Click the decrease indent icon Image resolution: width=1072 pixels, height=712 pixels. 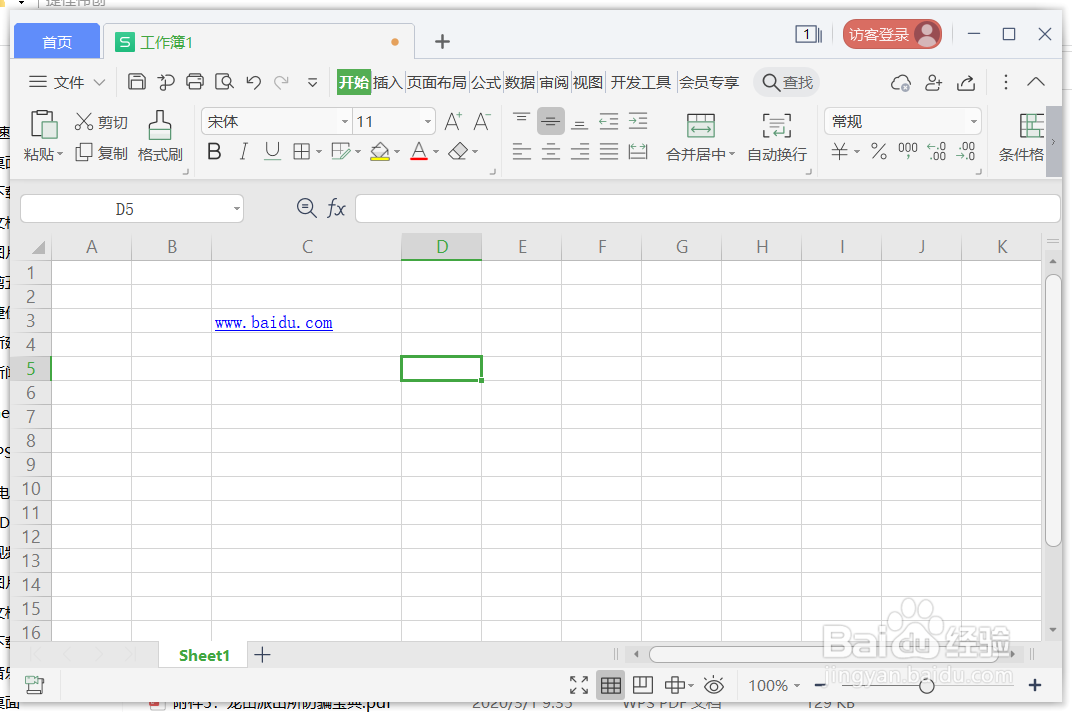[608, 122]
